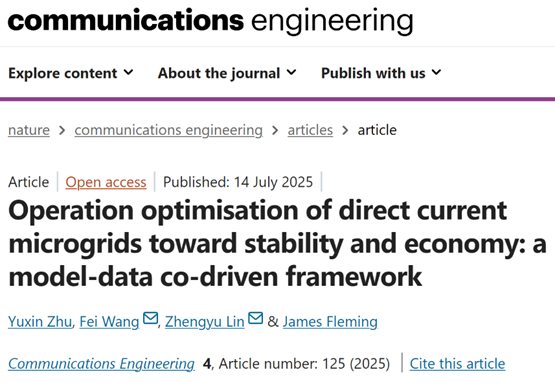Open communications engineering breadcrumb link
Image resolution: width=555 pixels, height=385 pixels.
[x=168, y=130]
